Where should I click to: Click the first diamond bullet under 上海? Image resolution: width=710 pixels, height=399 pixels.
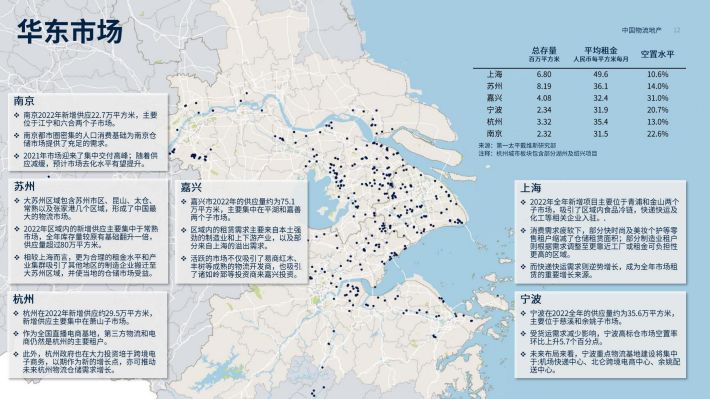pos(523,202)
